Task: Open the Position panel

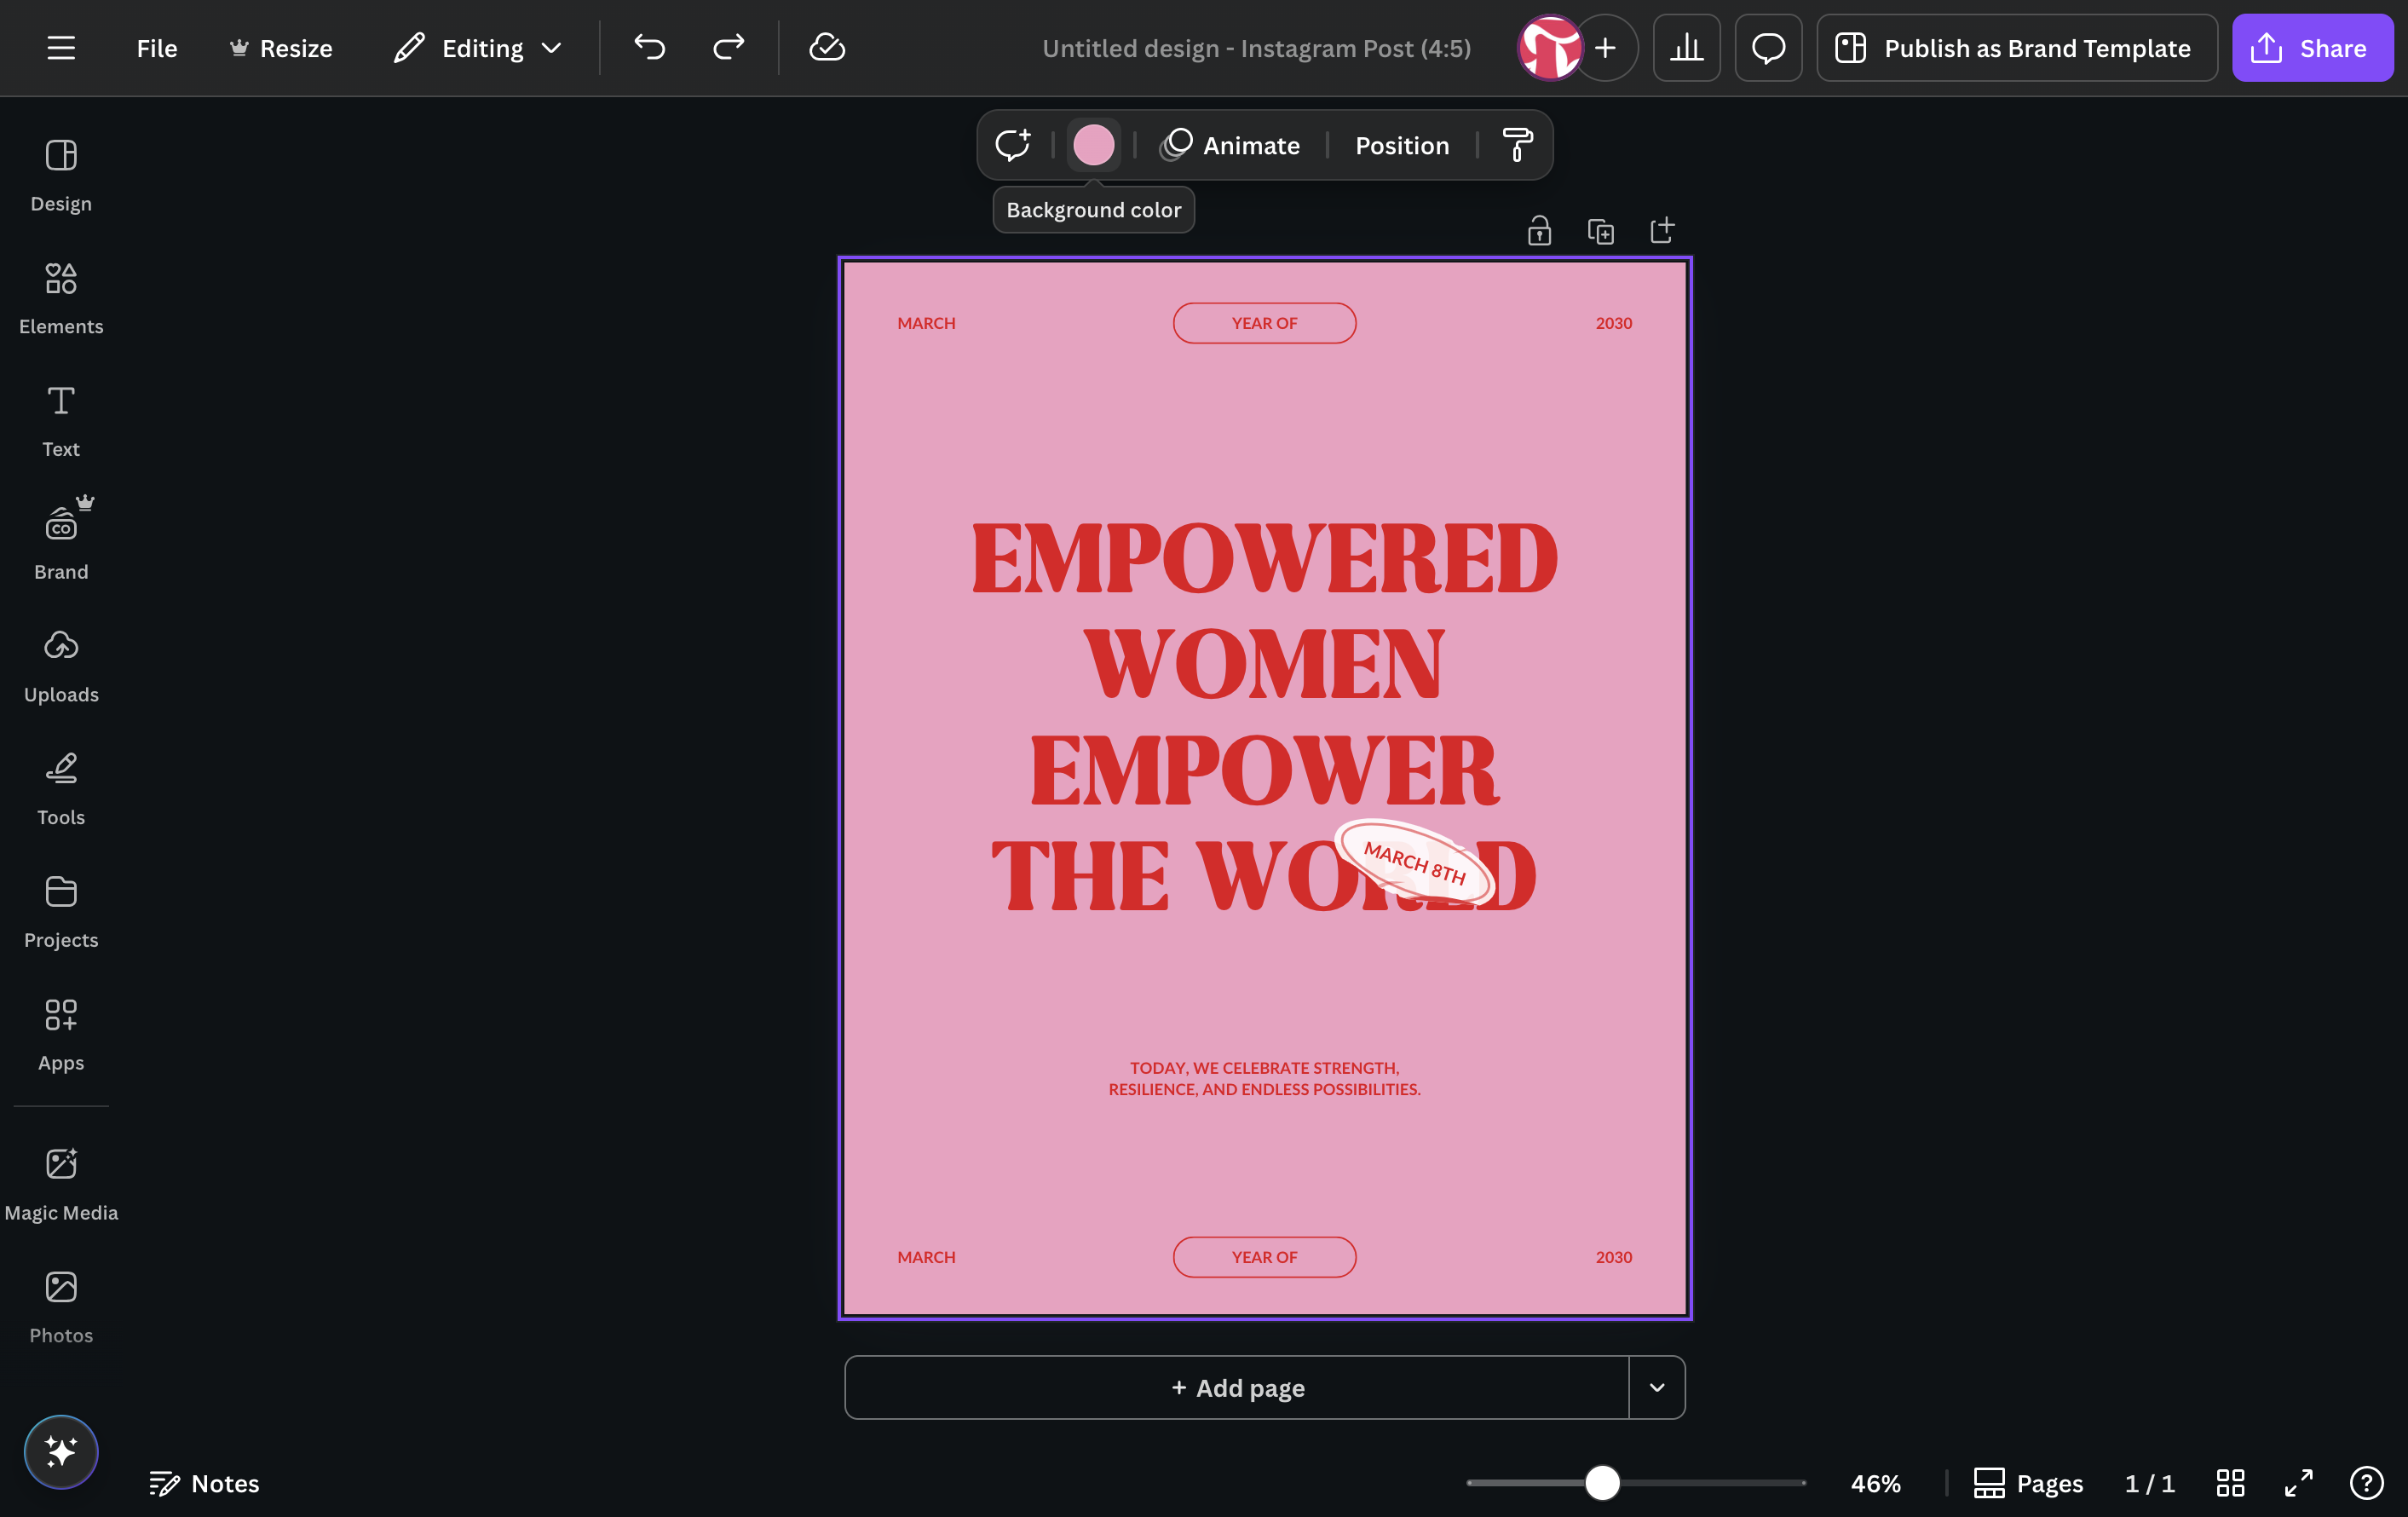Action: coord(1402,145)
